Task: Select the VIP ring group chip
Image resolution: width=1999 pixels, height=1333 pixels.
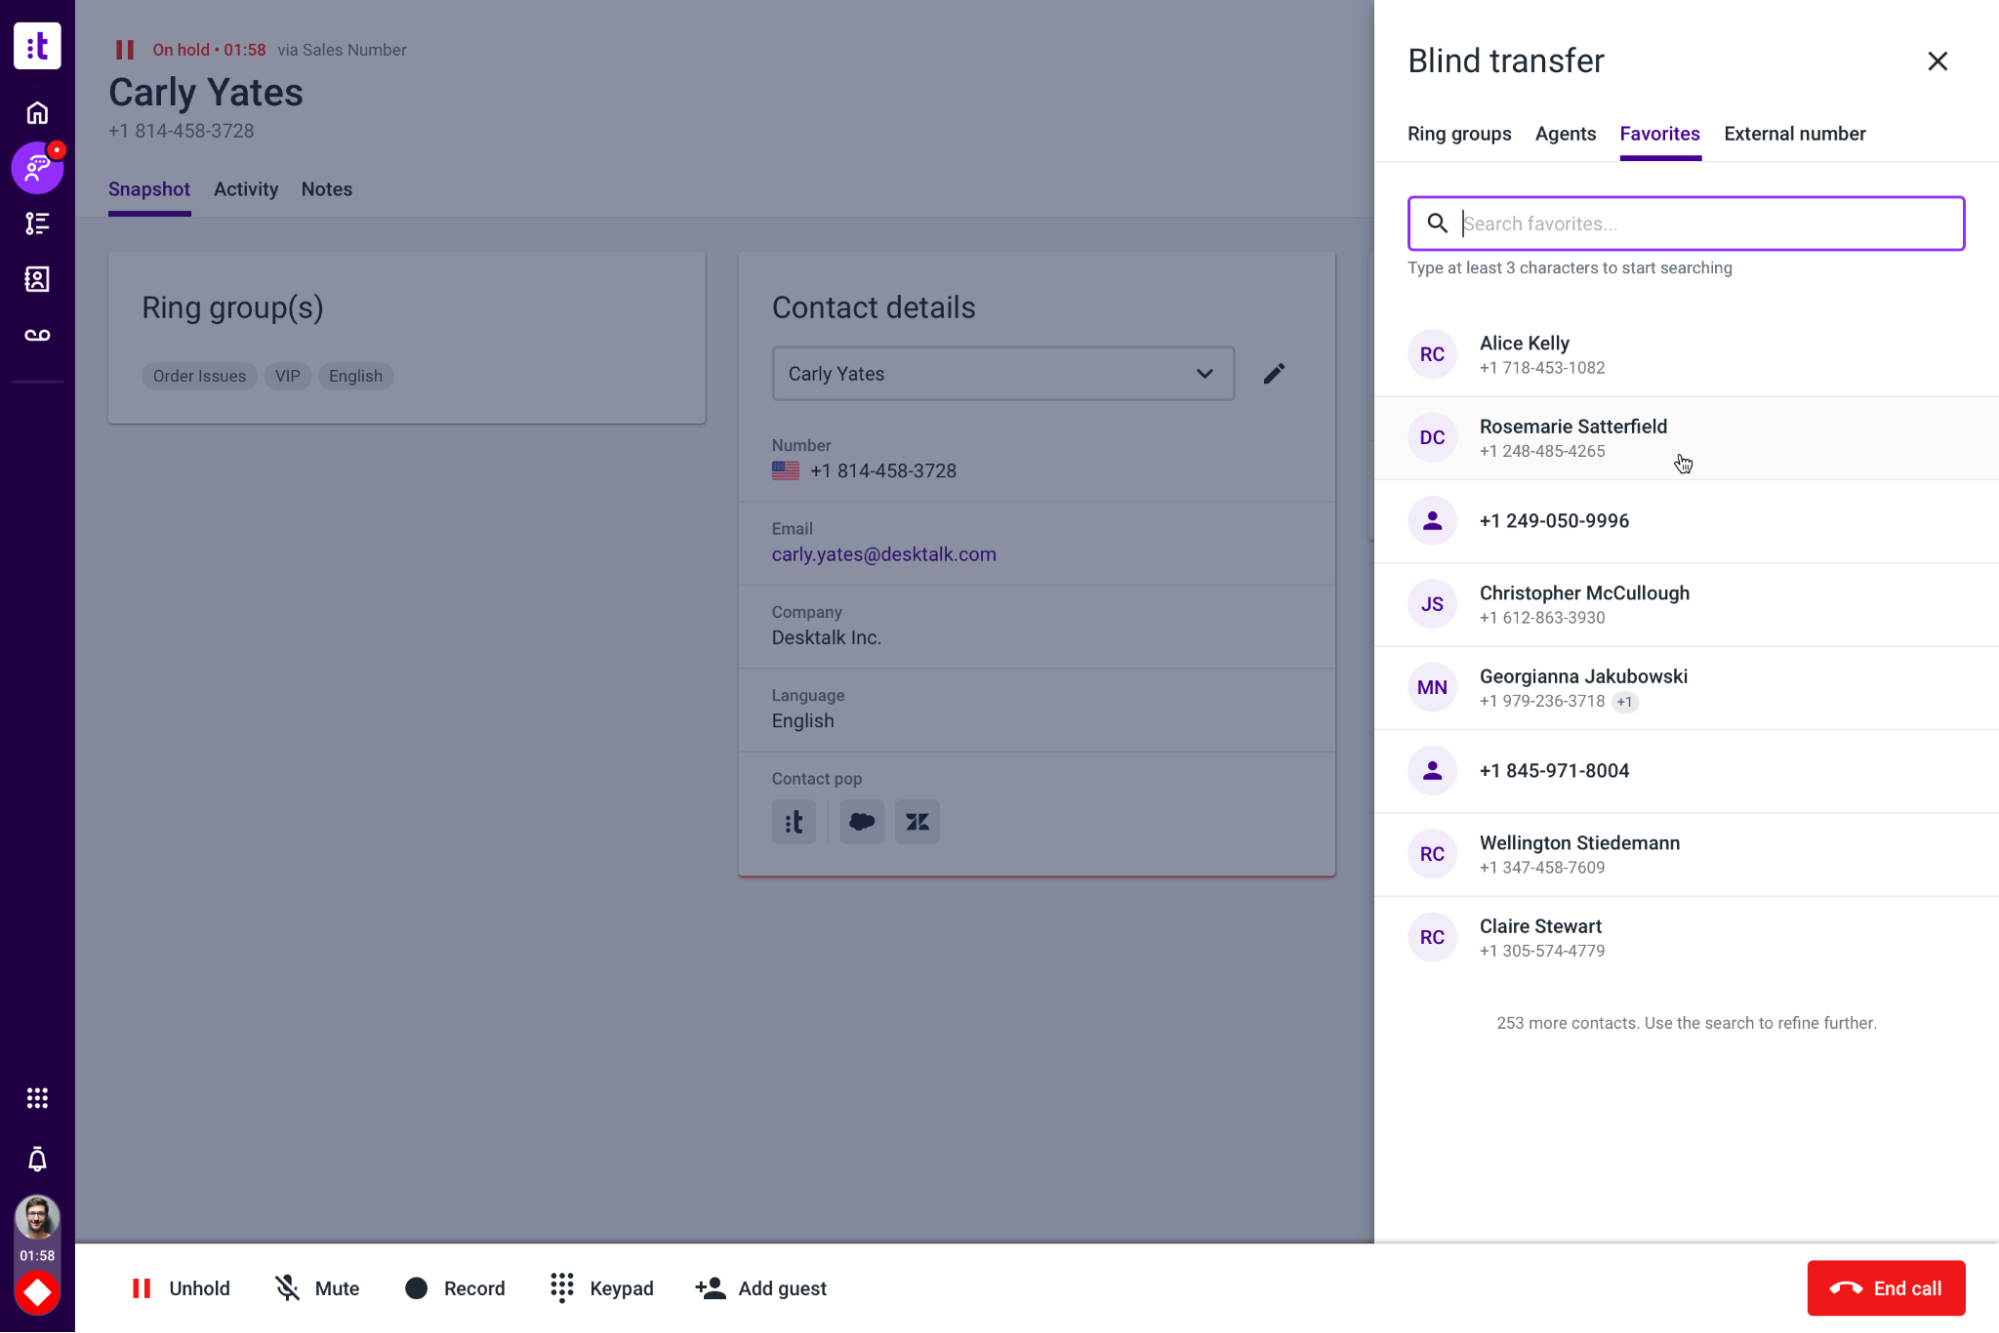Action: [x=287, y=376]
